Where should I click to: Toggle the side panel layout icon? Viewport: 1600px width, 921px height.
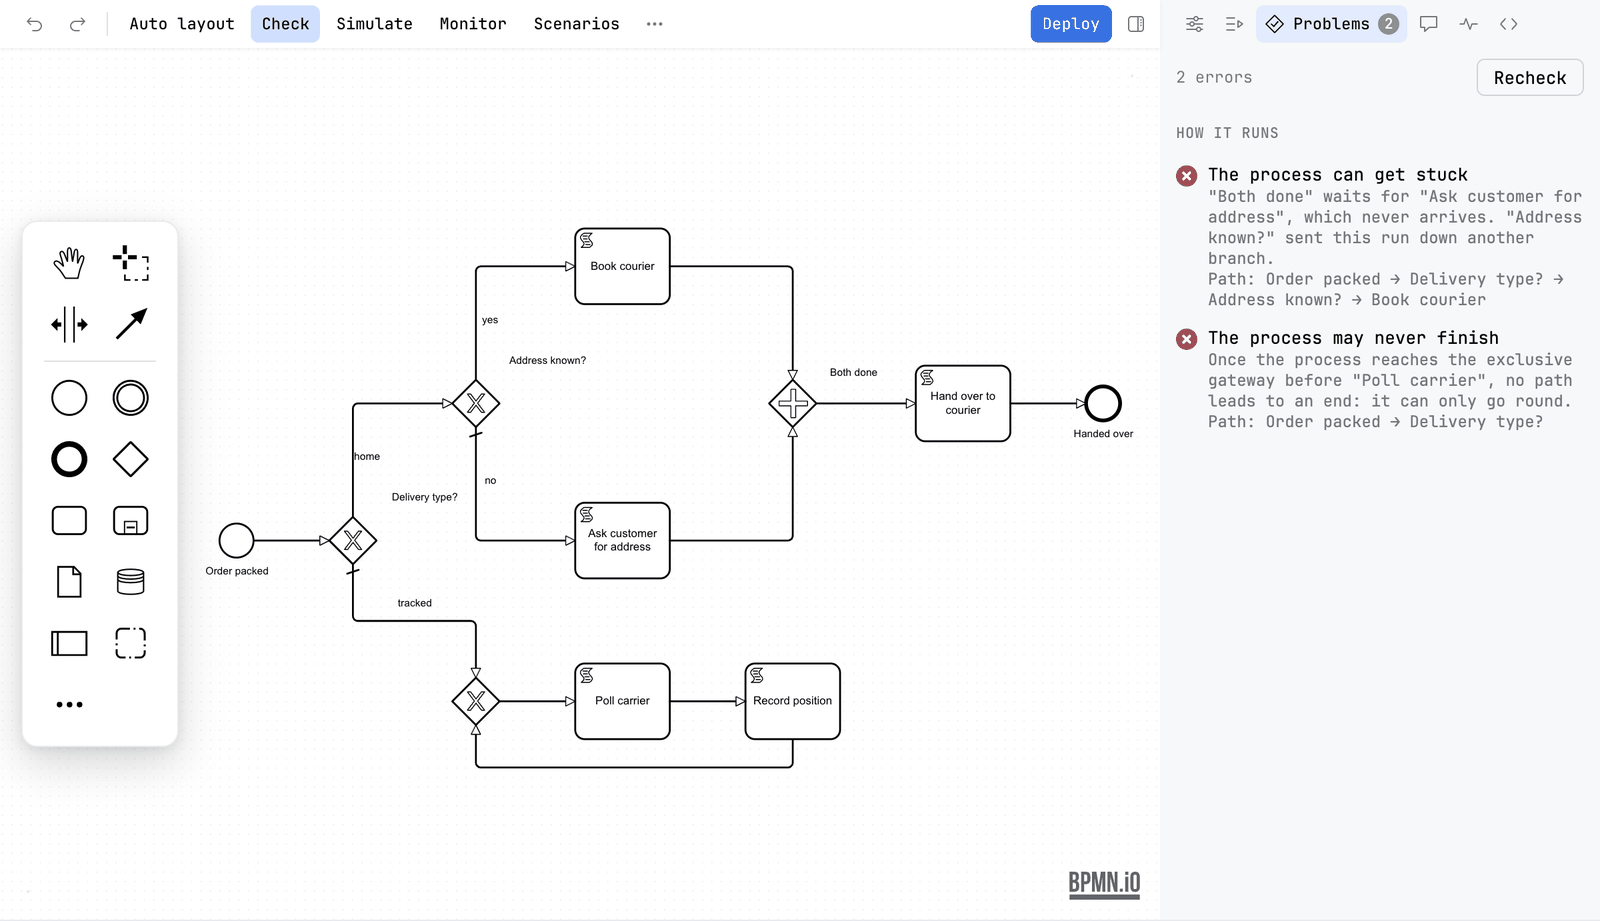tap(1136, 24)
